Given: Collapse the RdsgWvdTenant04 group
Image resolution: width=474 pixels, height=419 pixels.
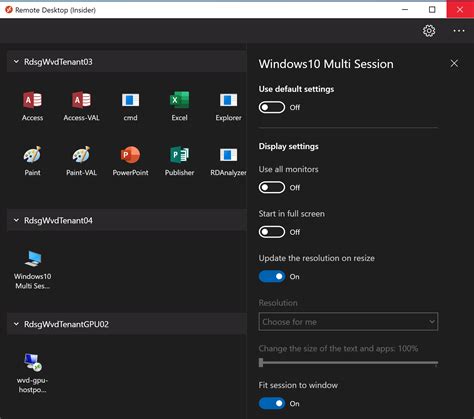Looking at the screenshot, I should 16,220.
